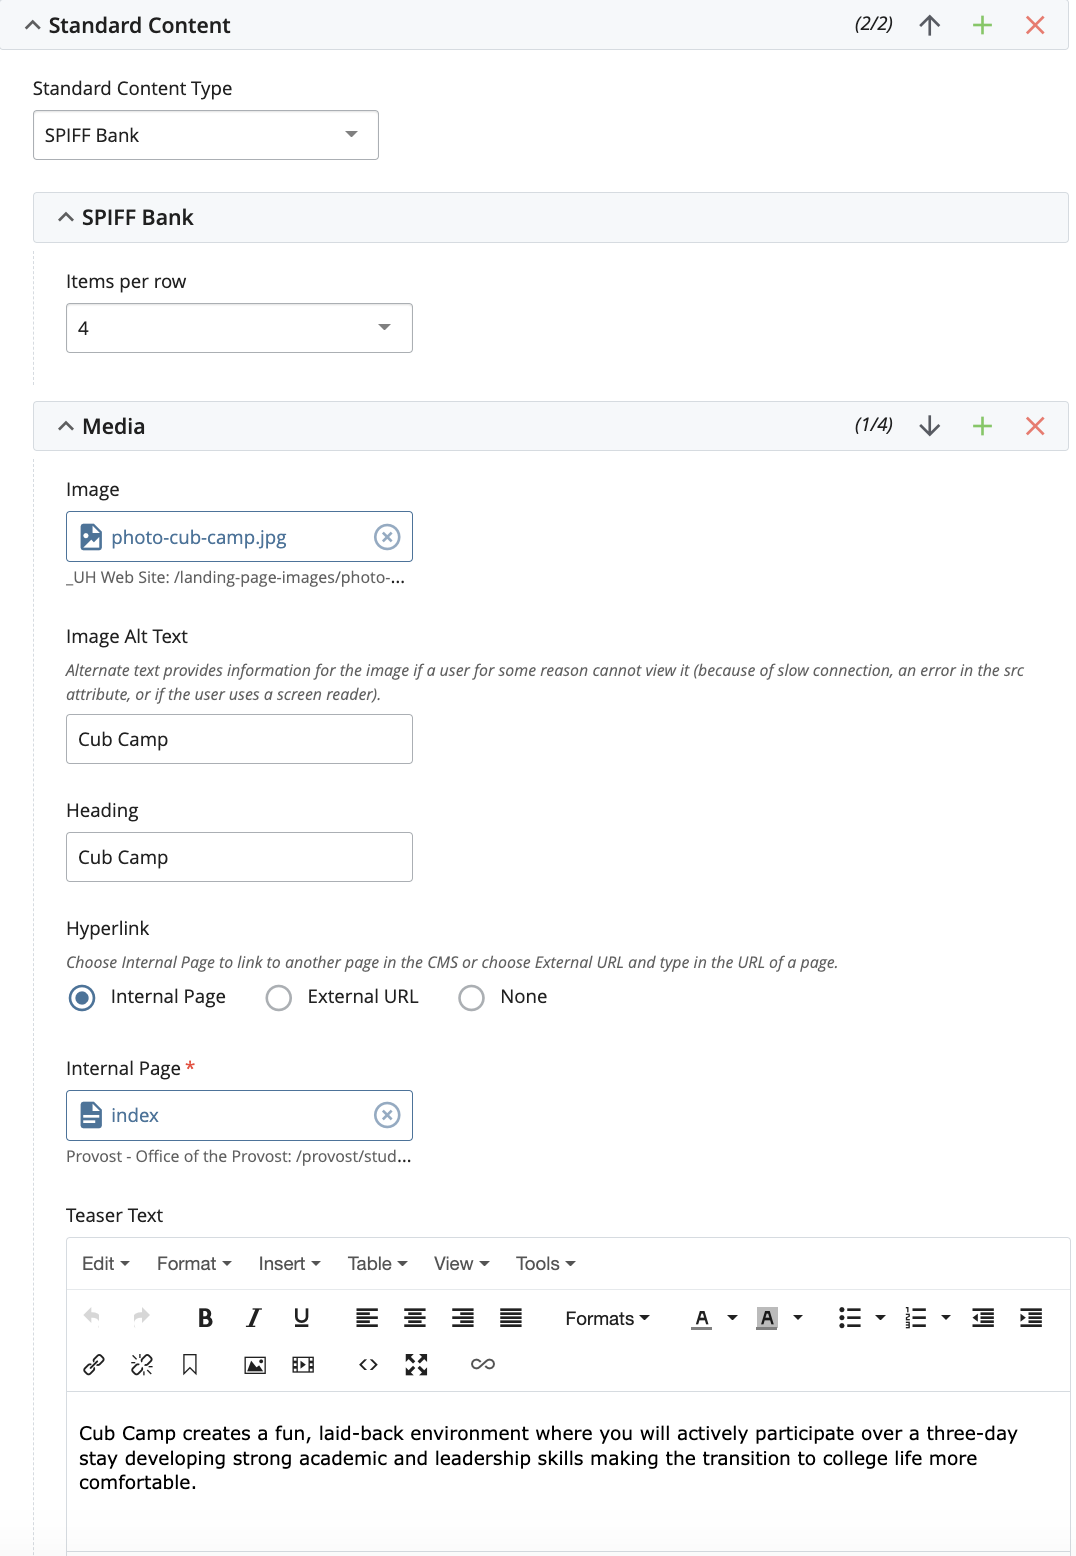The width and height of the screenshot is (1076, 1556).
Task: Open bullet list style dropdown arrow
Action: pyautogui.click(x=880, y=1318)
